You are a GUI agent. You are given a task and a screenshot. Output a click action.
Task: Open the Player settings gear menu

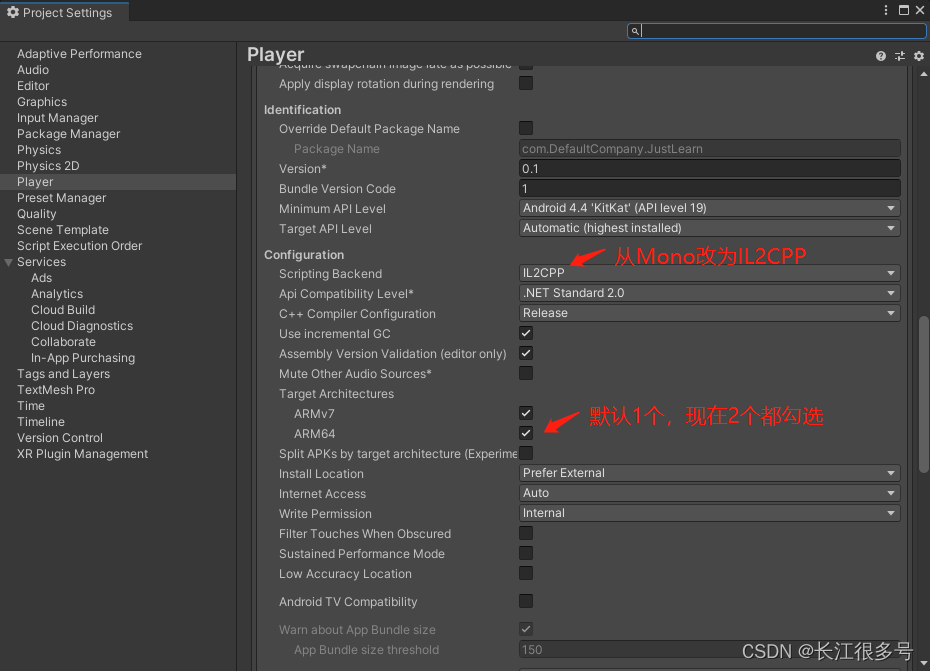919,56
